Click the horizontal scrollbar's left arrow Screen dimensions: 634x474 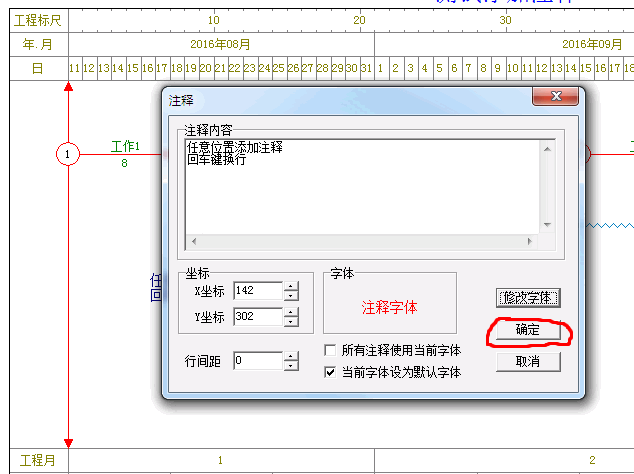pyautogui.click(x=193, y=241)
